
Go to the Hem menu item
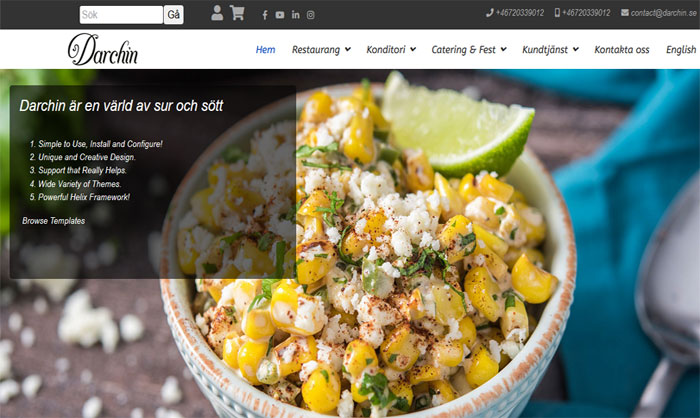[265, 50]
